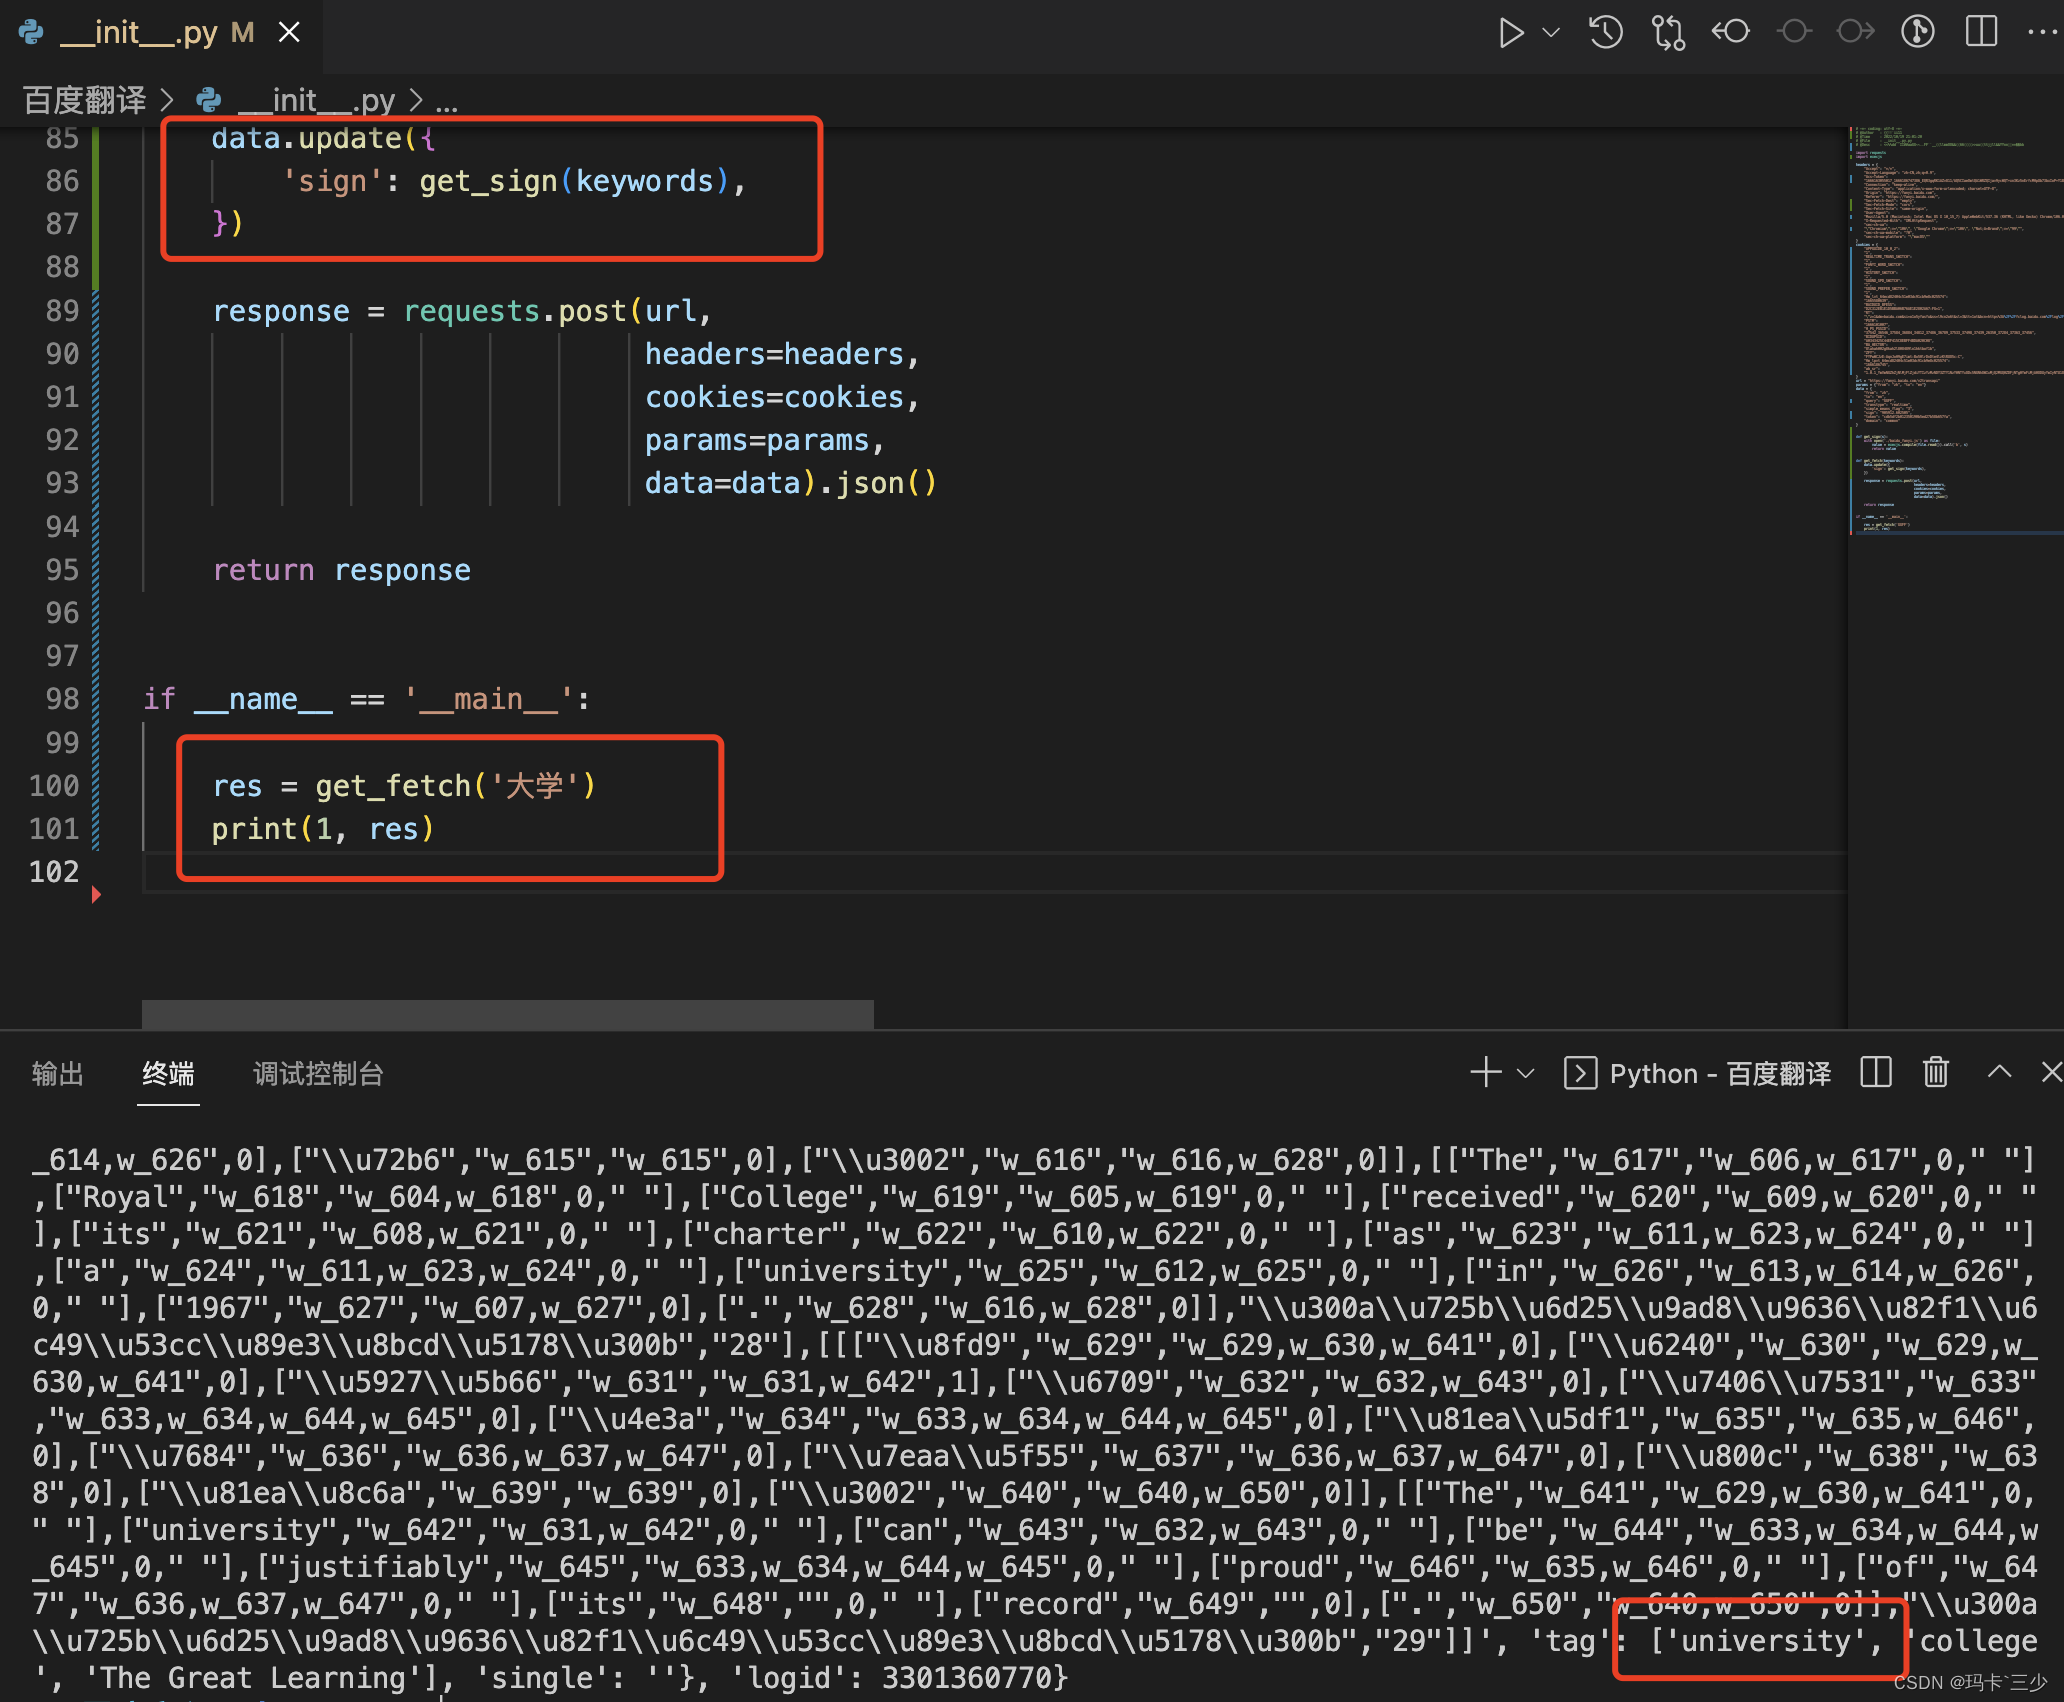This screenshot has width=2064, height=1702.
Task: Click 'headers=headers' on line 90
Action: point(774,354)
